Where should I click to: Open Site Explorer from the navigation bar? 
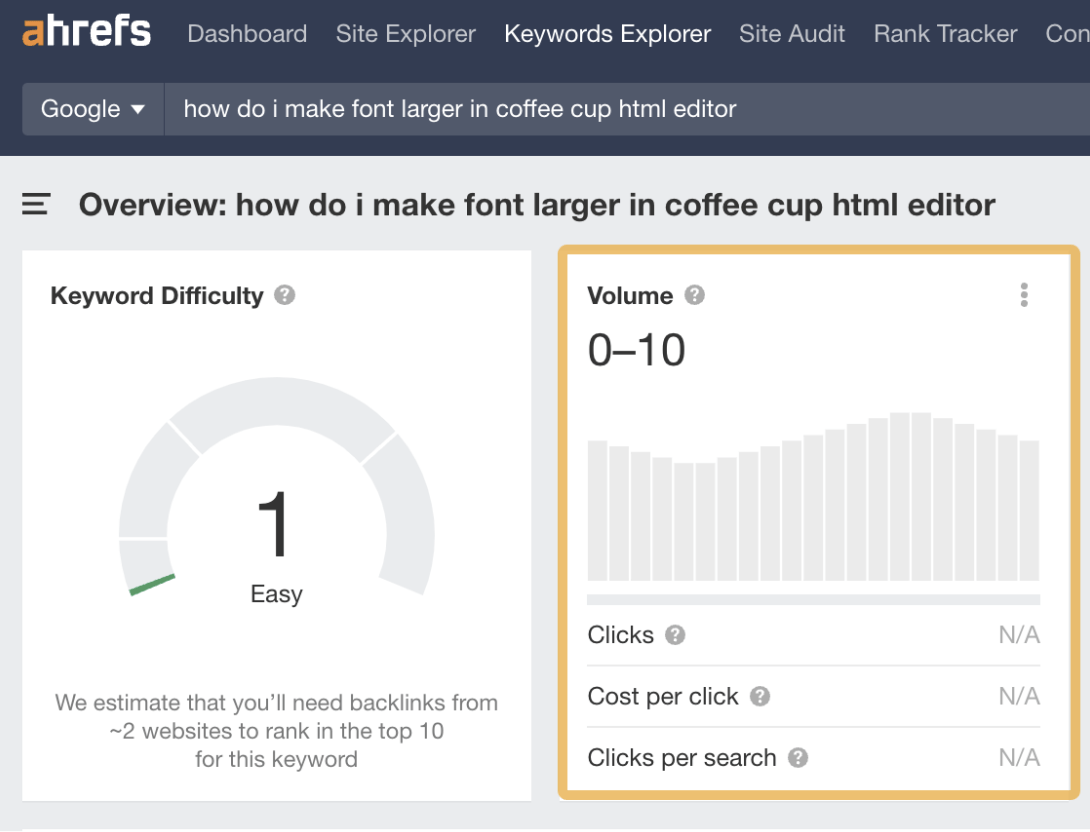coord(406,33)
